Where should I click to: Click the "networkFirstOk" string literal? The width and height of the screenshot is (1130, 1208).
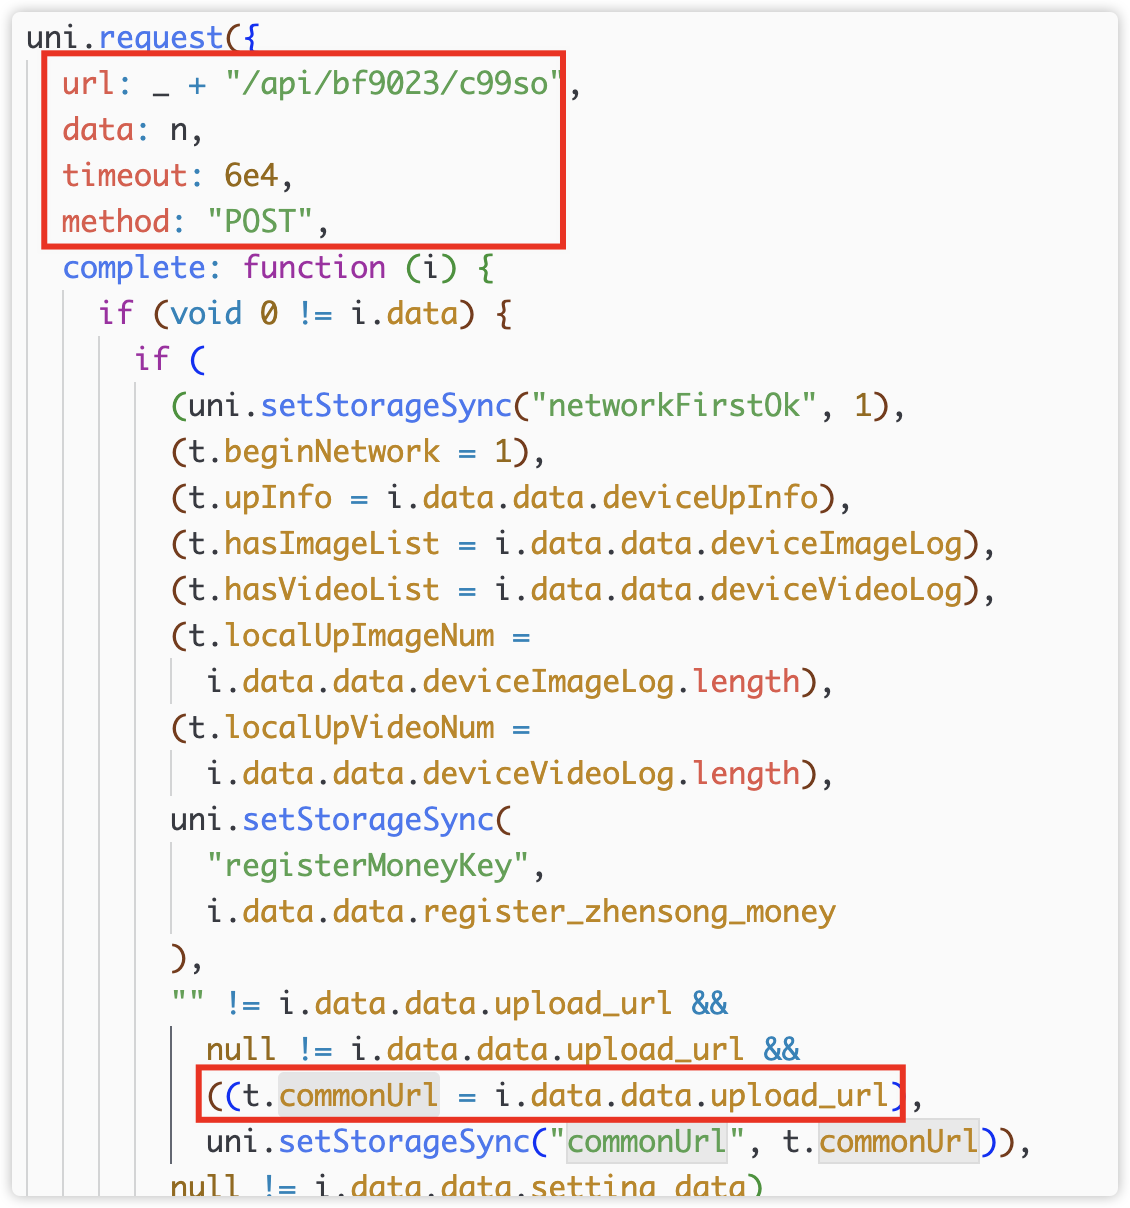click(x=675, y=405)
